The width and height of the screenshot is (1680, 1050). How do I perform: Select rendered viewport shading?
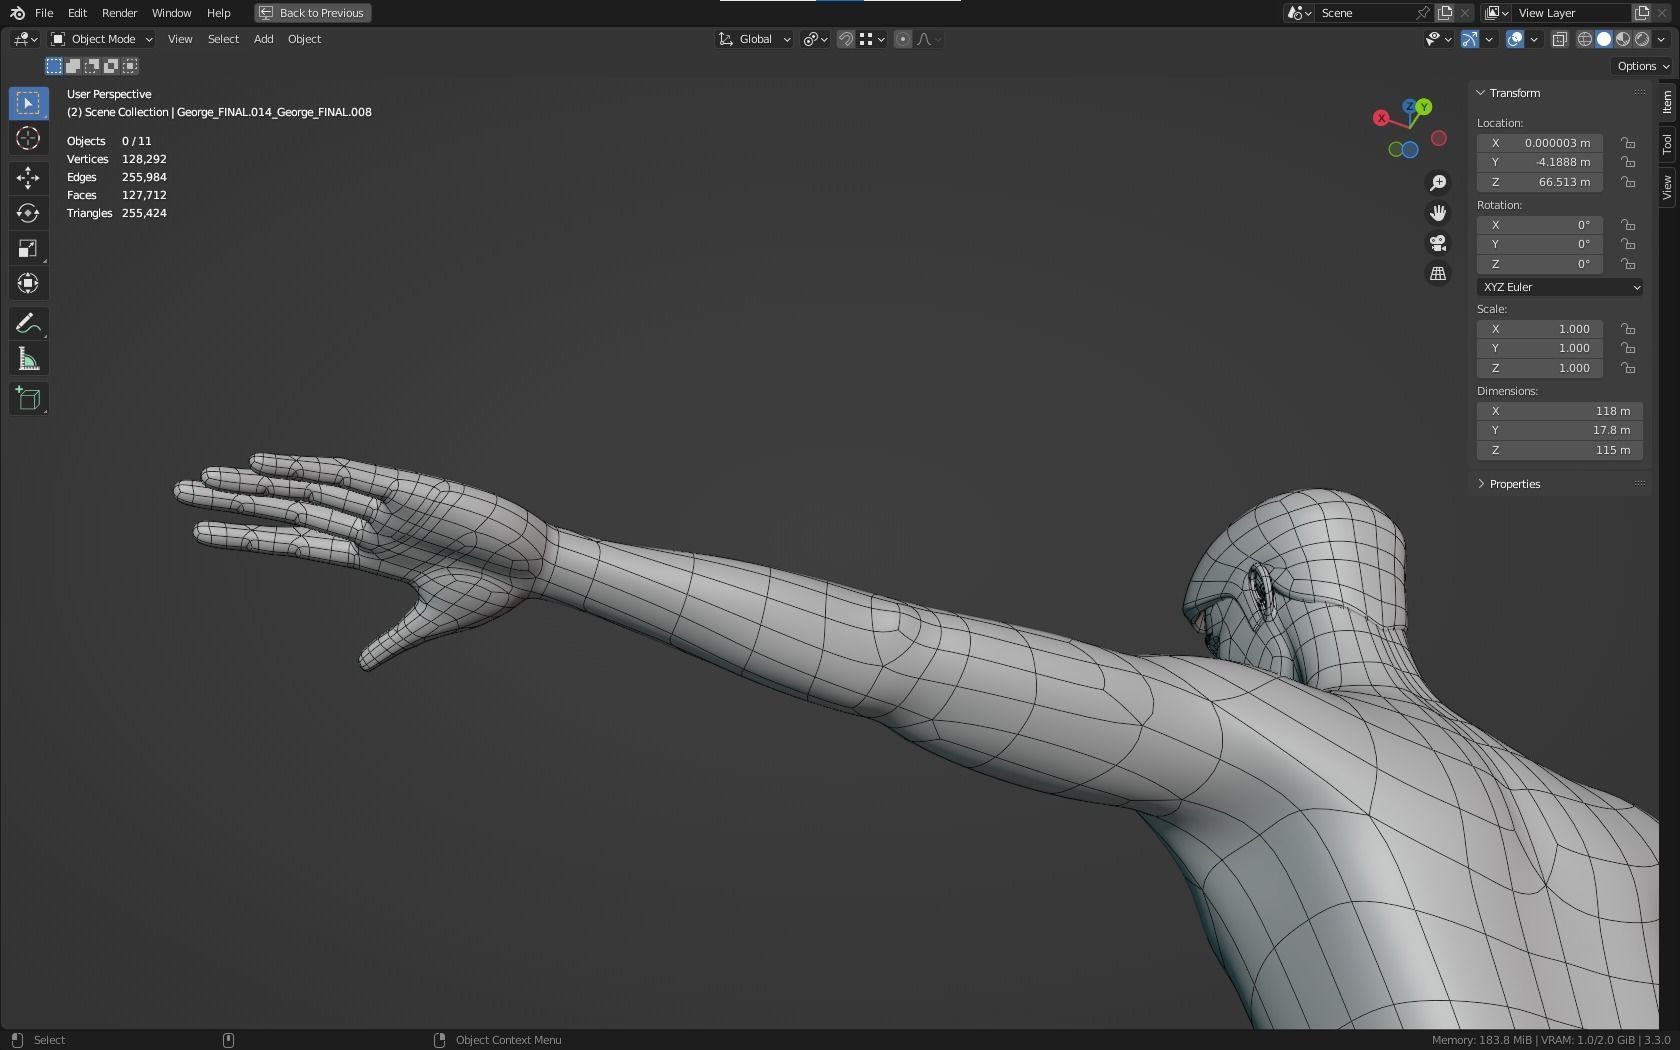pos(1642,39)
